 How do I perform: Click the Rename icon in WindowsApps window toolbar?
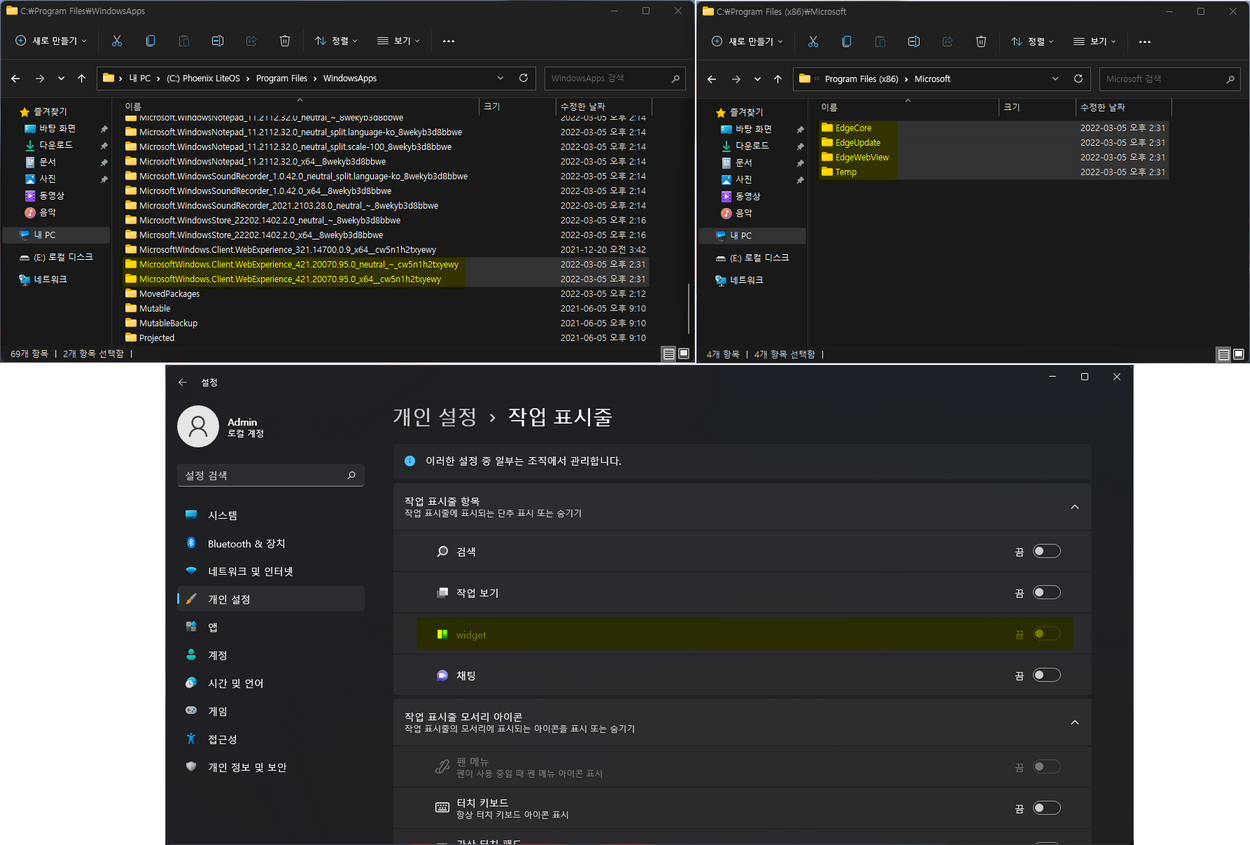[217, 41]
